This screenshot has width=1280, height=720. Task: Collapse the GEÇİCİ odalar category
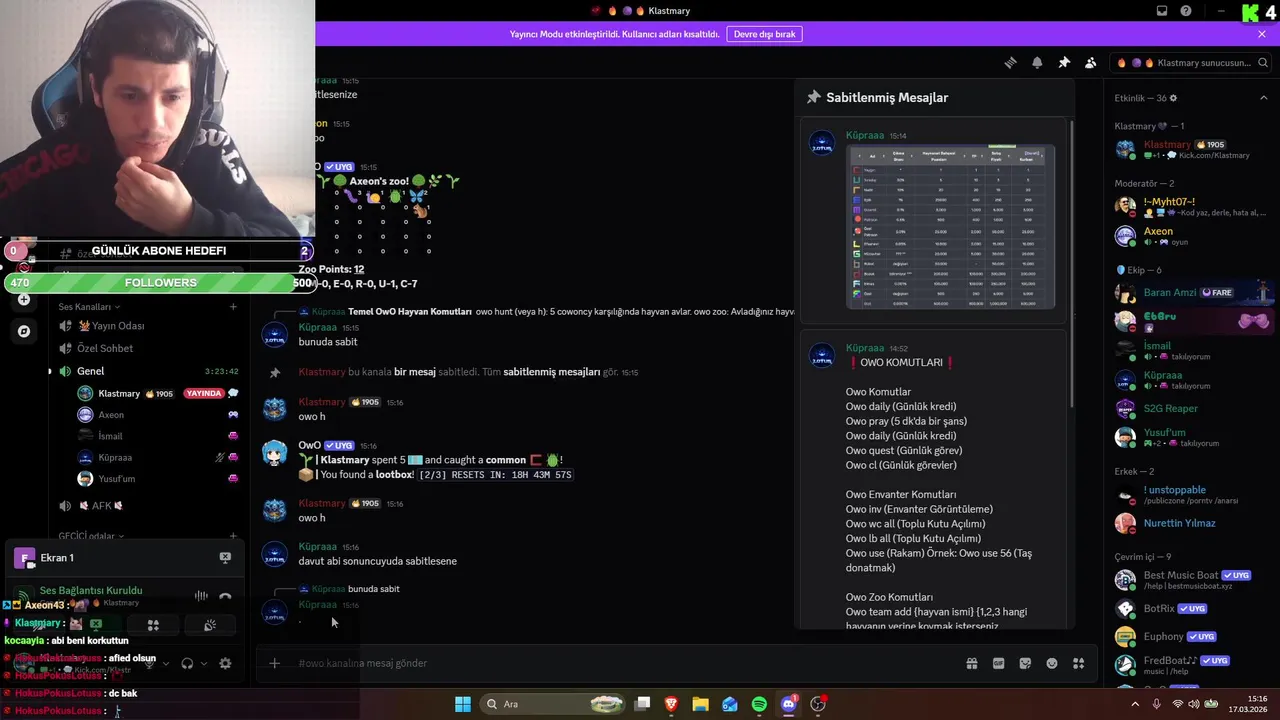tap(91, 536)
